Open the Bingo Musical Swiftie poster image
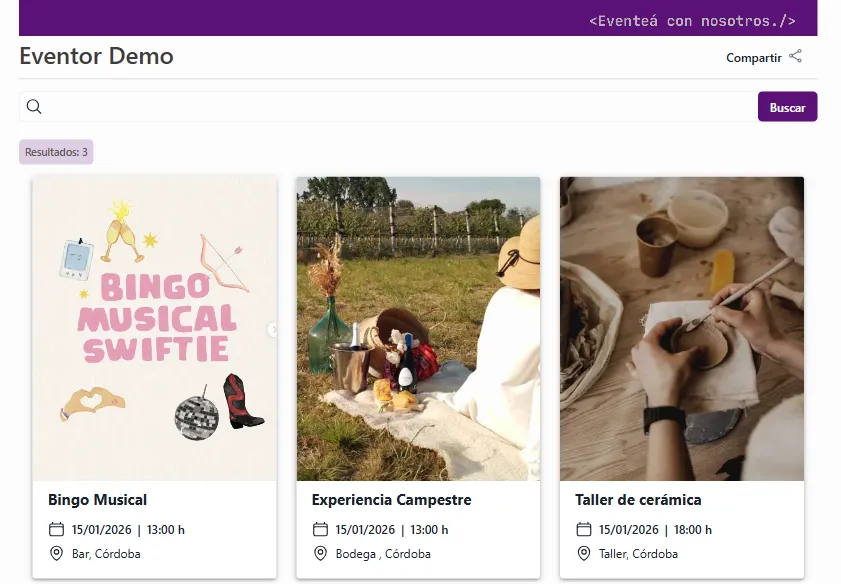This screenshot has width=841, height=584. coord(154,329)
